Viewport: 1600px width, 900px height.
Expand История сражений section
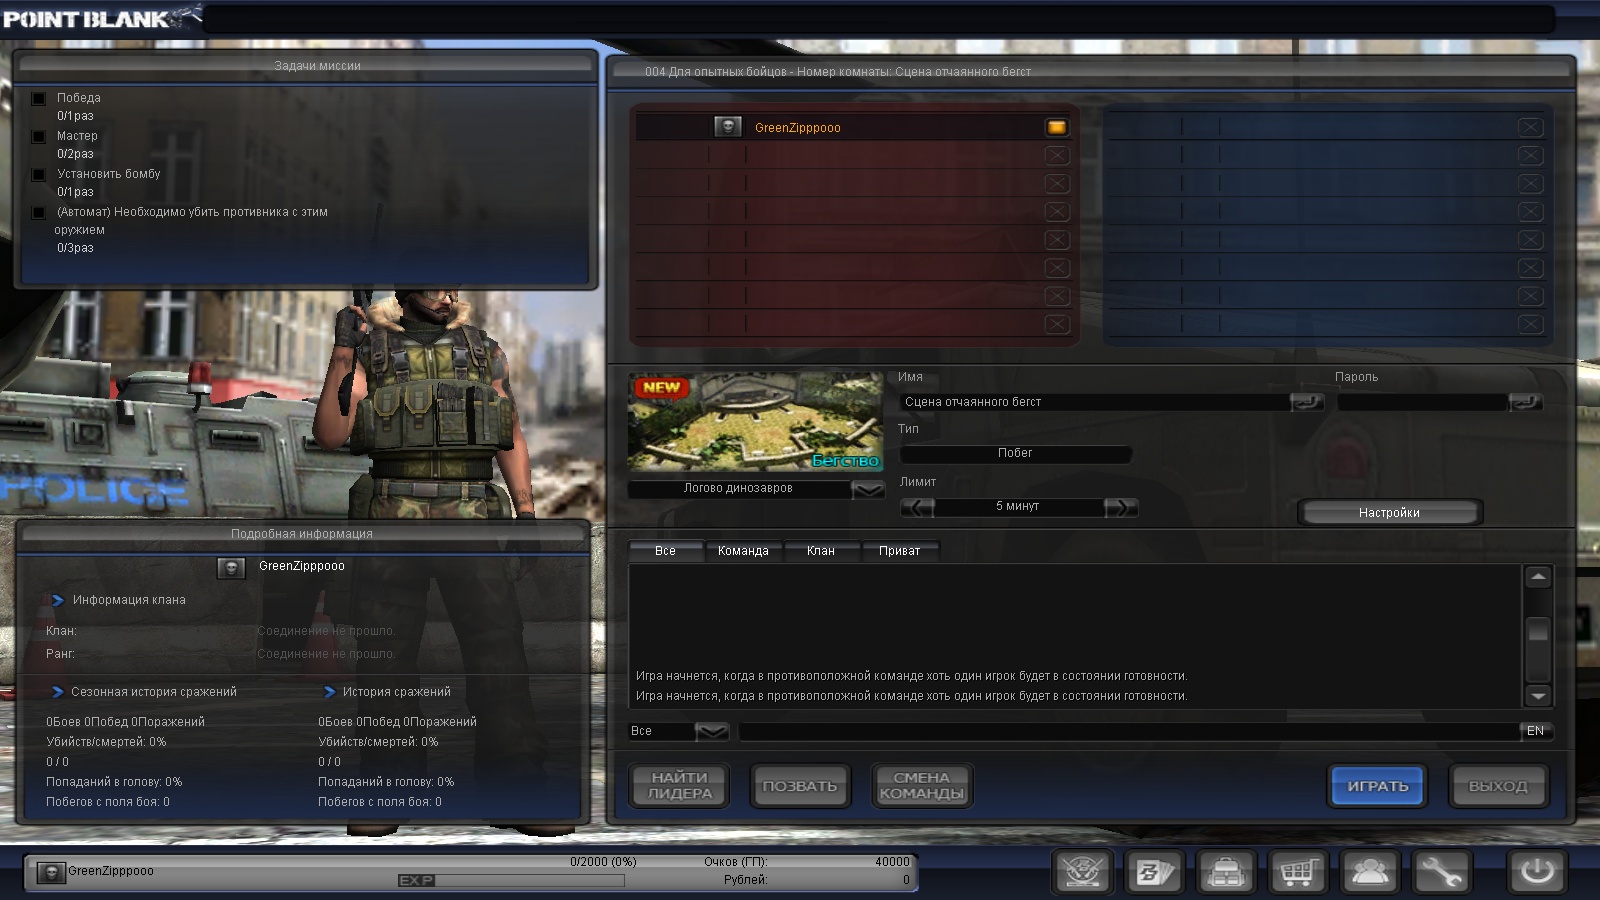(x=329, y=692)
